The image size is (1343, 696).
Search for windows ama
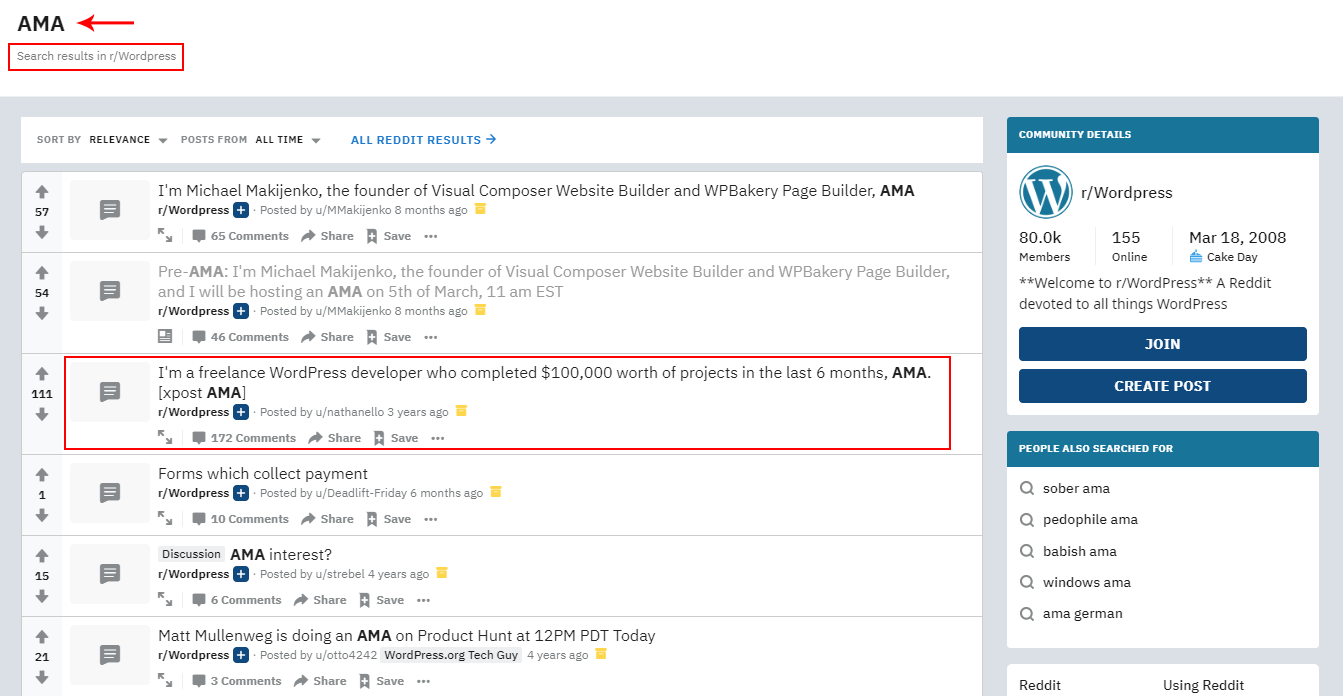(1086, 582)
